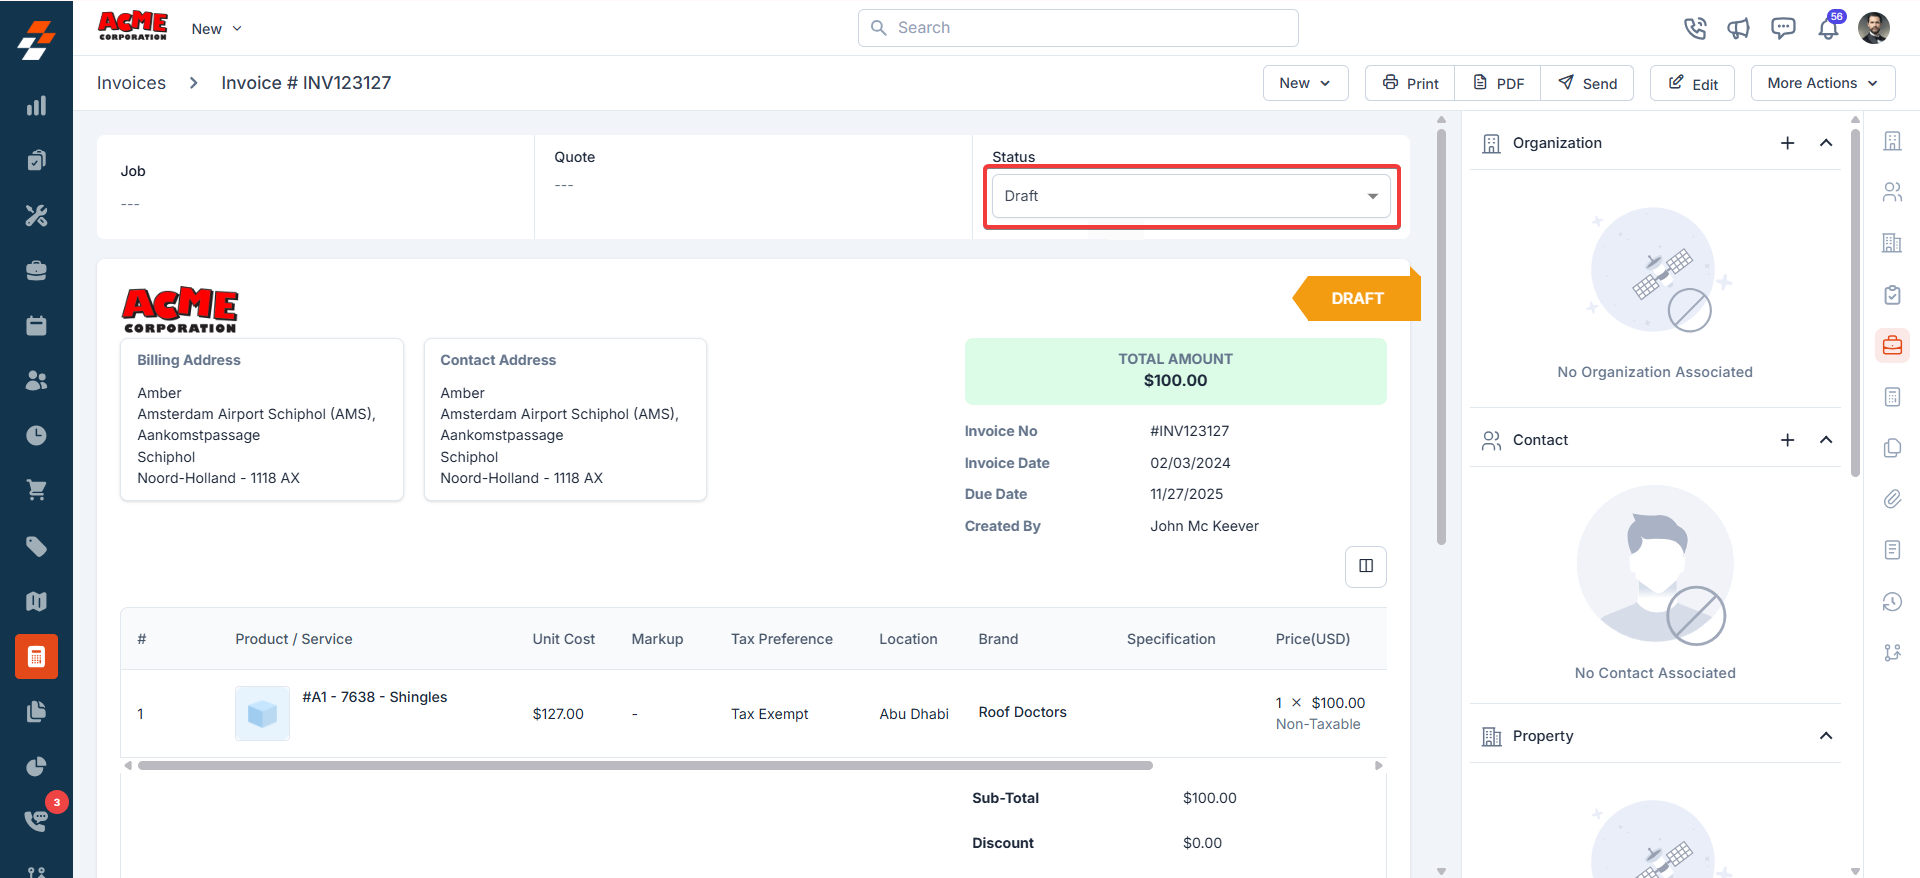
Task: Open the map icon in left sidebar
Action: (36, 601)
